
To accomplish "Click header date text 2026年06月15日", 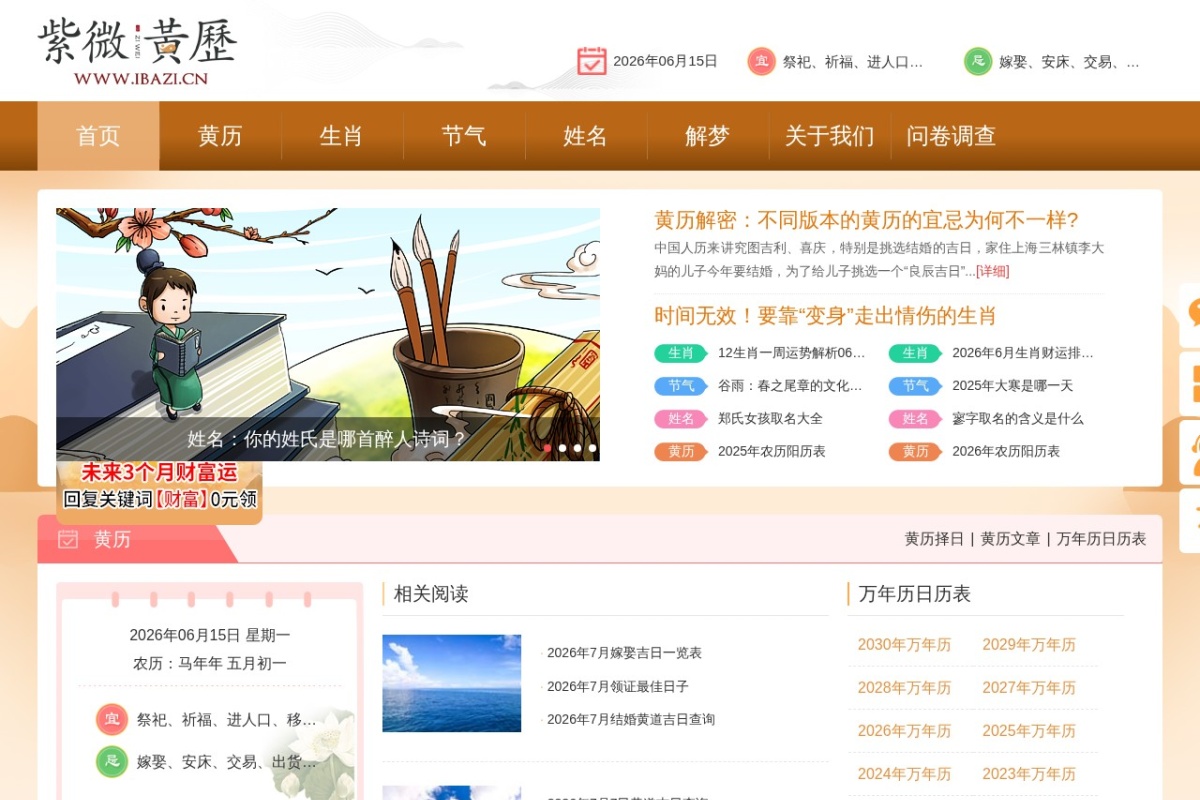I will click(665, 61).
